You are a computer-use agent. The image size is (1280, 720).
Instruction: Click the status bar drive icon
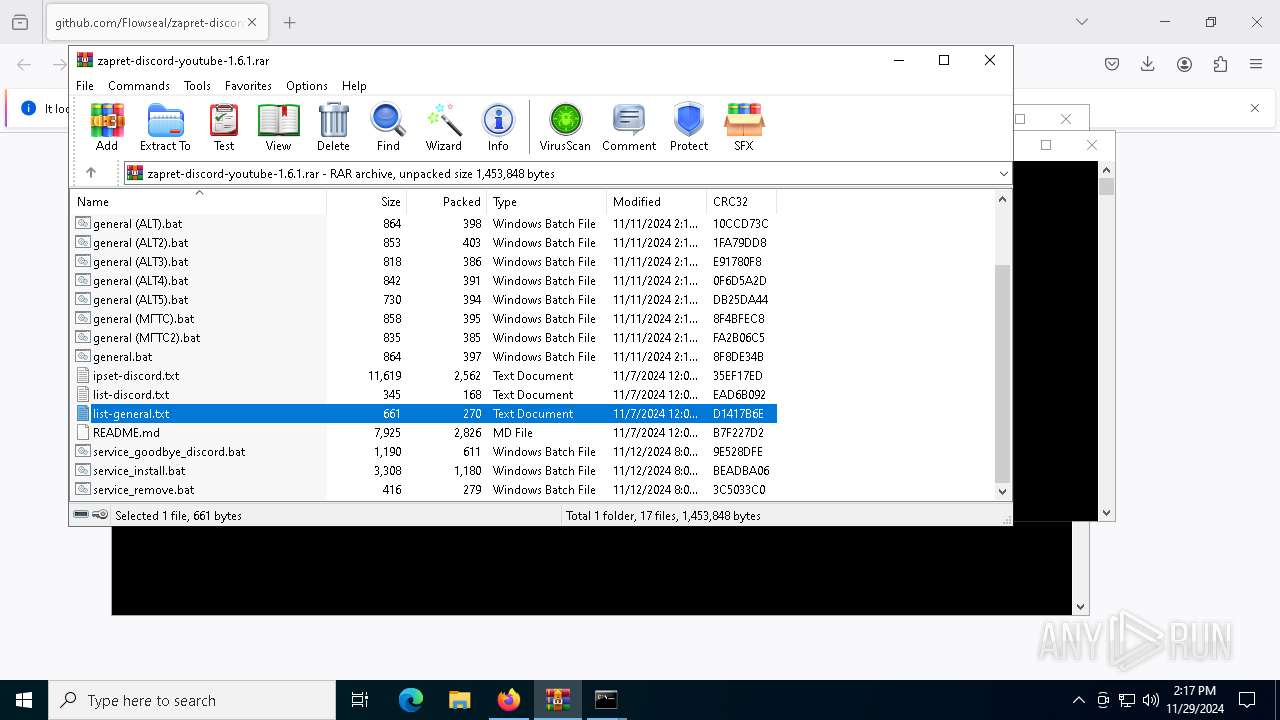[x=81, y=515]
